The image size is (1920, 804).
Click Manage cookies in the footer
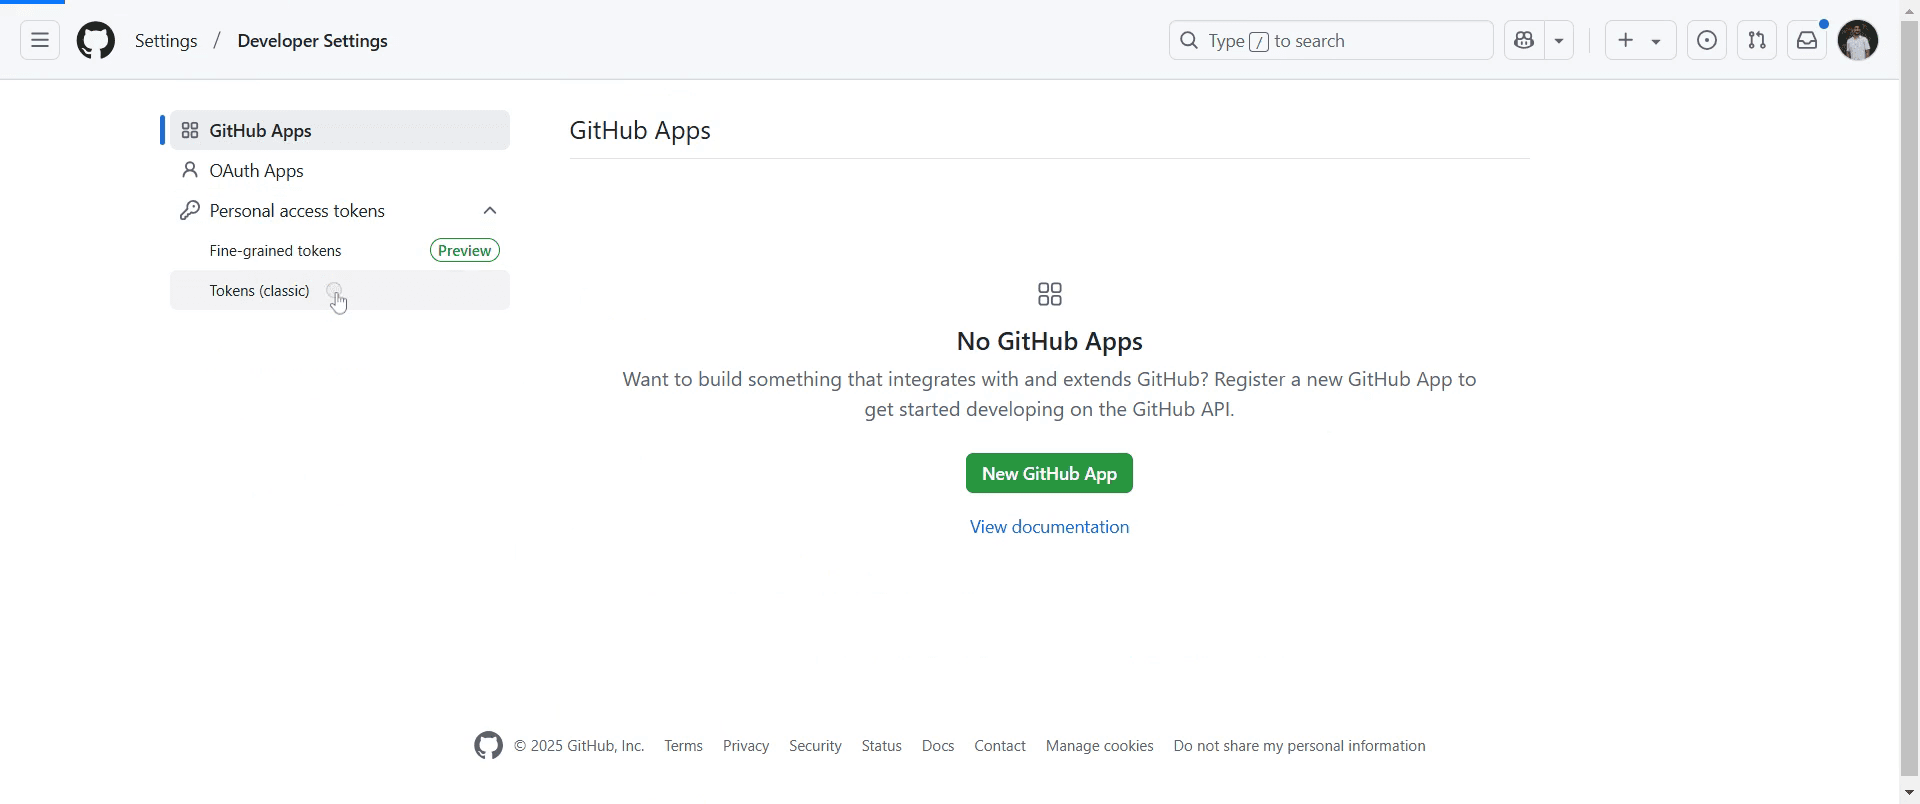1100,746
